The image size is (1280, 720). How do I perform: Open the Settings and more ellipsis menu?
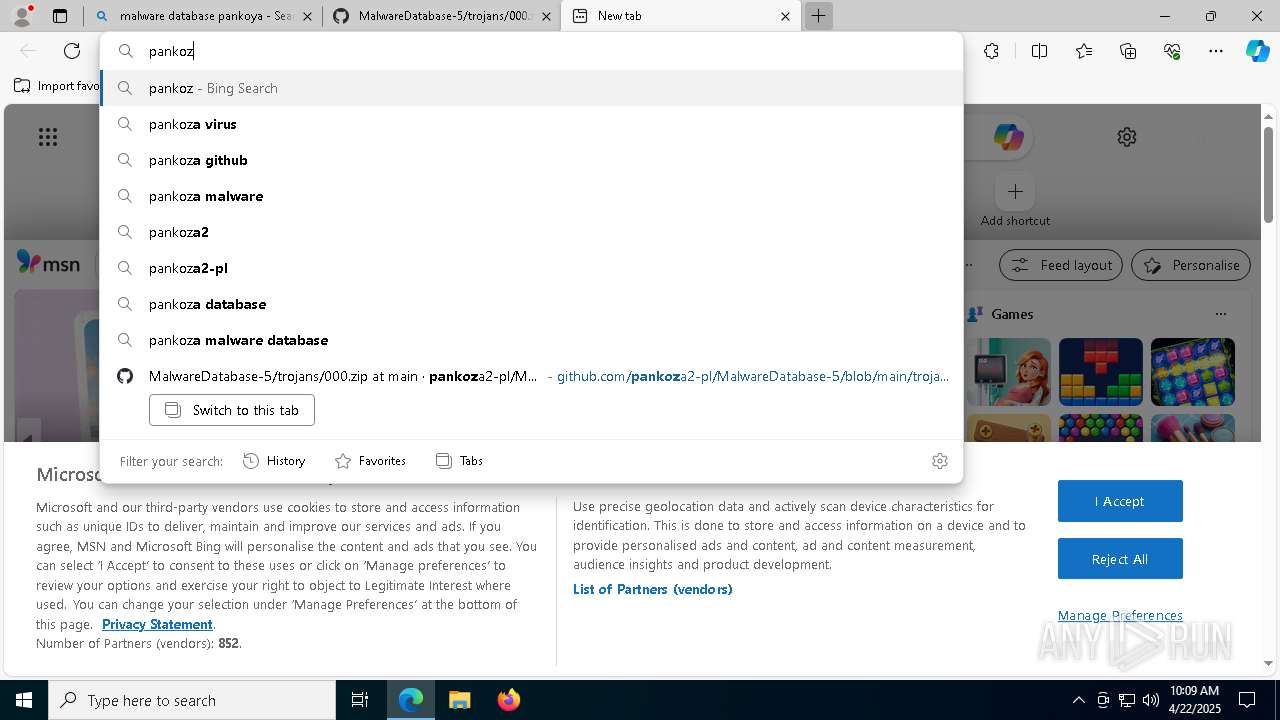point(1216,51)
